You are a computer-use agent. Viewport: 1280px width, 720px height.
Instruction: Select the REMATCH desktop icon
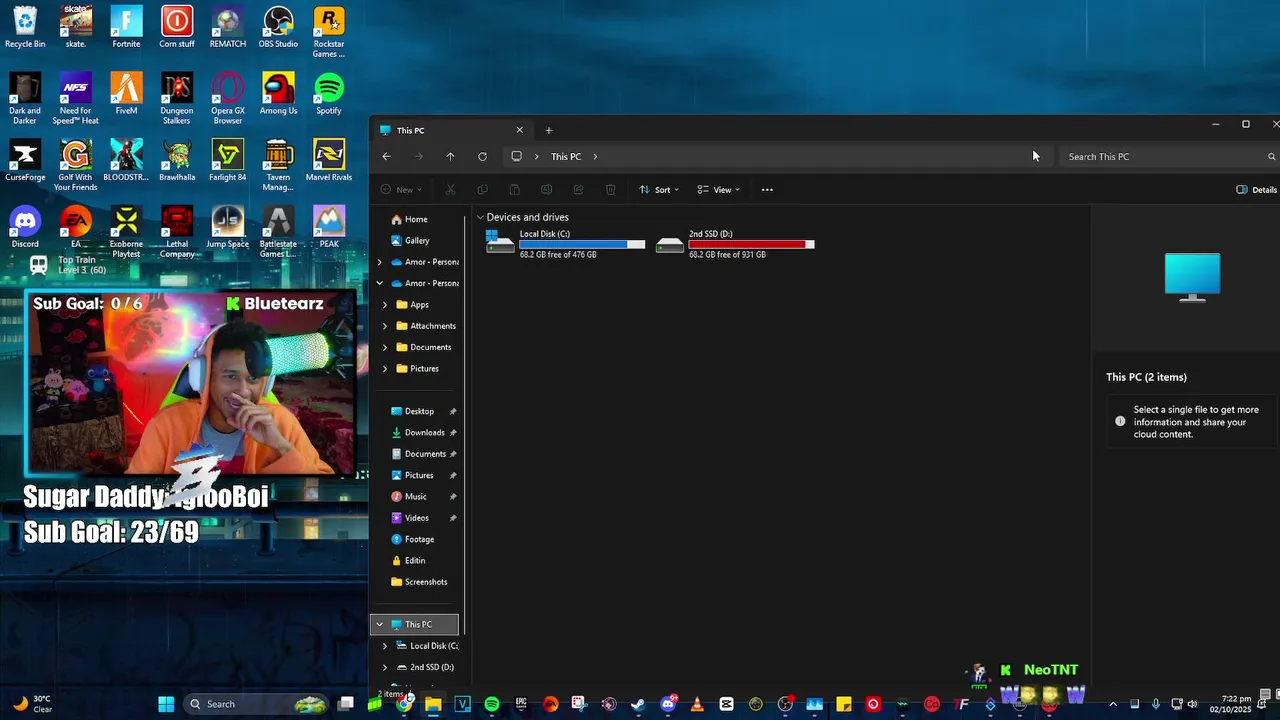[x=227, y=27]
